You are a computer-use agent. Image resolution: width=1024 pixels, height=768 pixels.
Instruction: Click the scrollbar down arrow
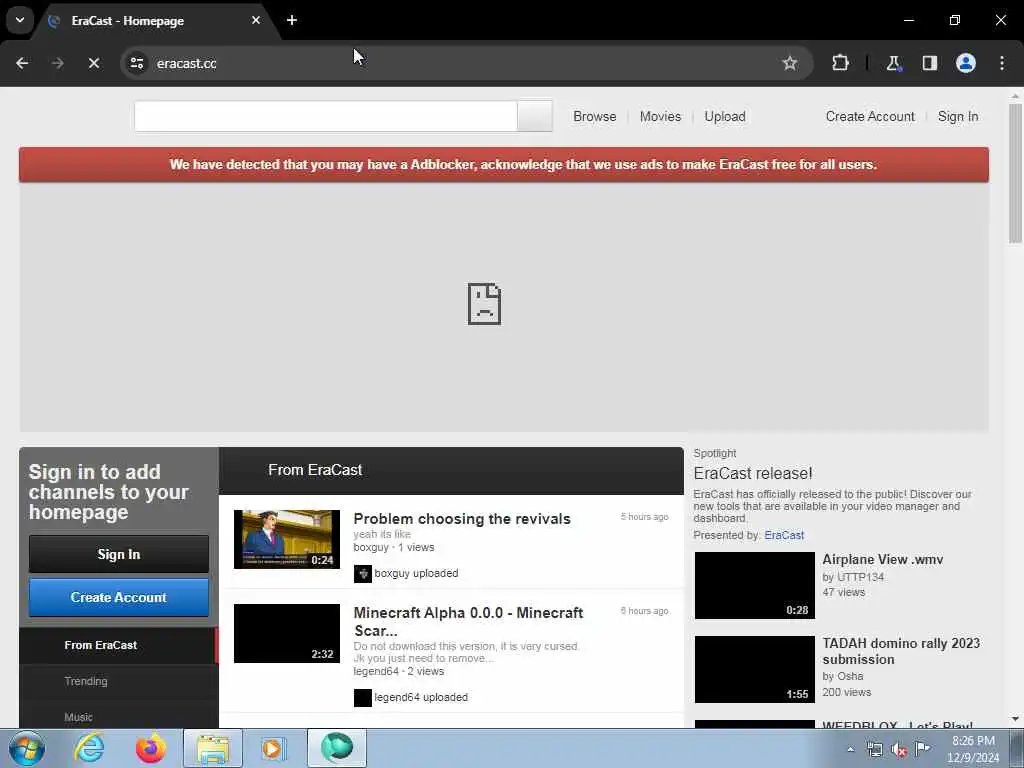1015,720
